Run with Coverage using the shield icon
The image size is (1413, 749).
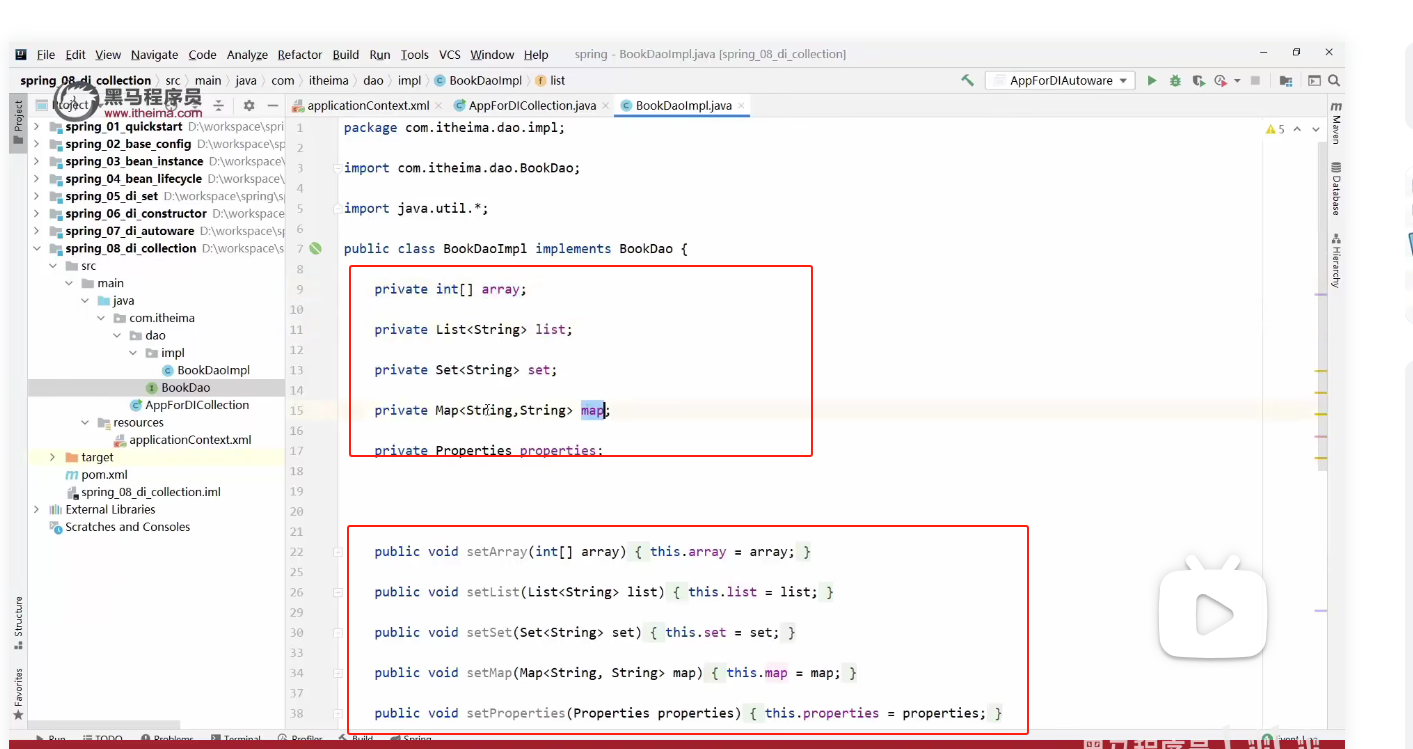pyautogui.click(x=1198, y=81)
